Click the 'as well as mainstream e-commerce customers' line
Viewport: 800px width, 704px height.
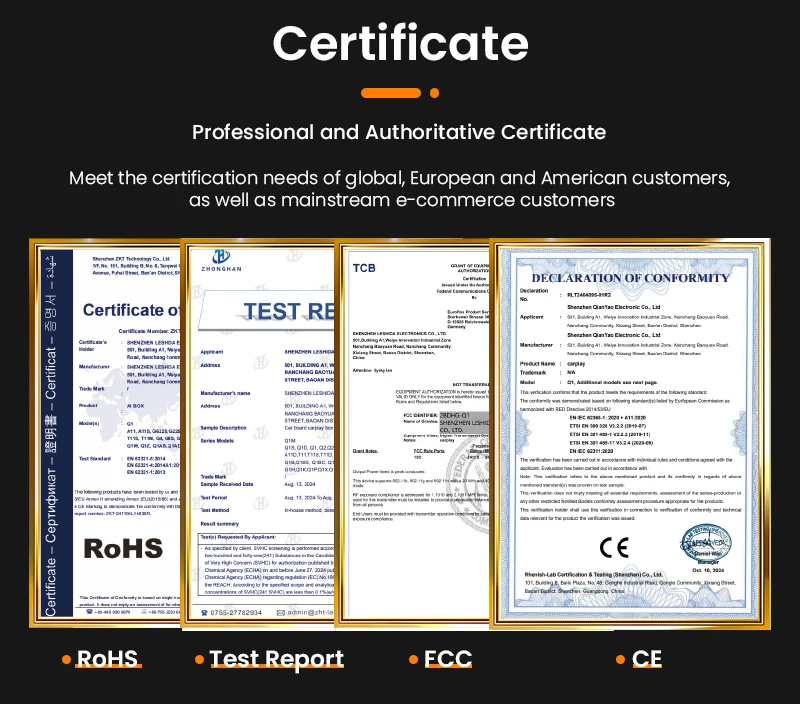pos(402,200)
